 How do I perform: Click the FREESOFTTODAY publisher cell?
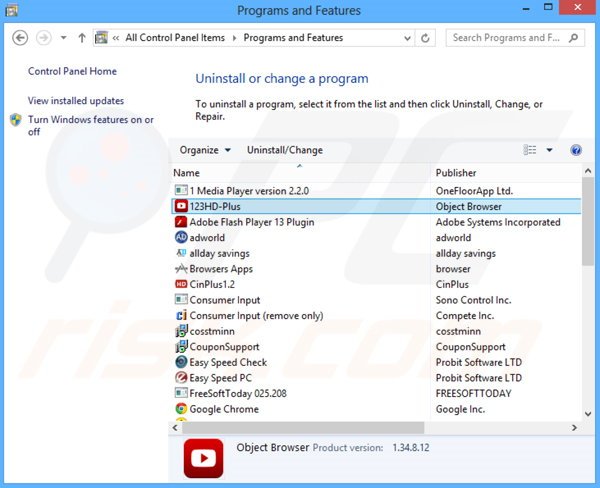tap(473, 393)
